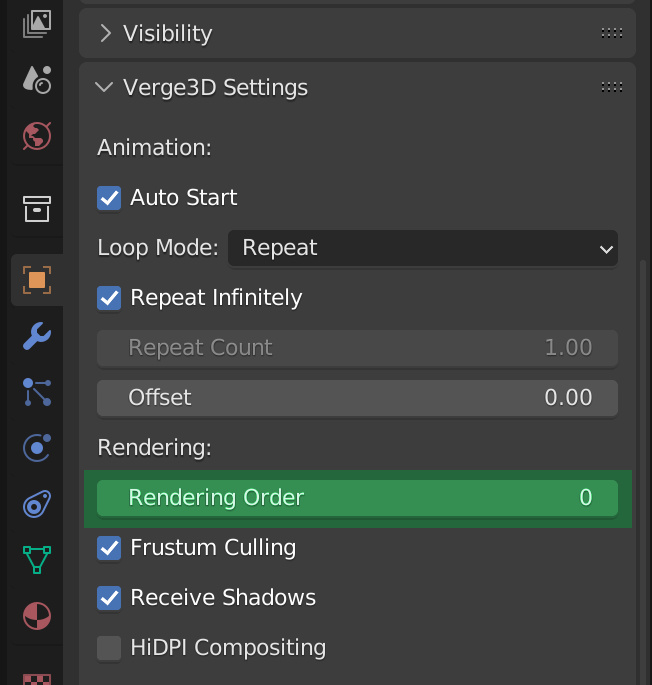Screen dimensions: 652x685
Task: Open the green Object Data tab
Action: coord(37,559)
